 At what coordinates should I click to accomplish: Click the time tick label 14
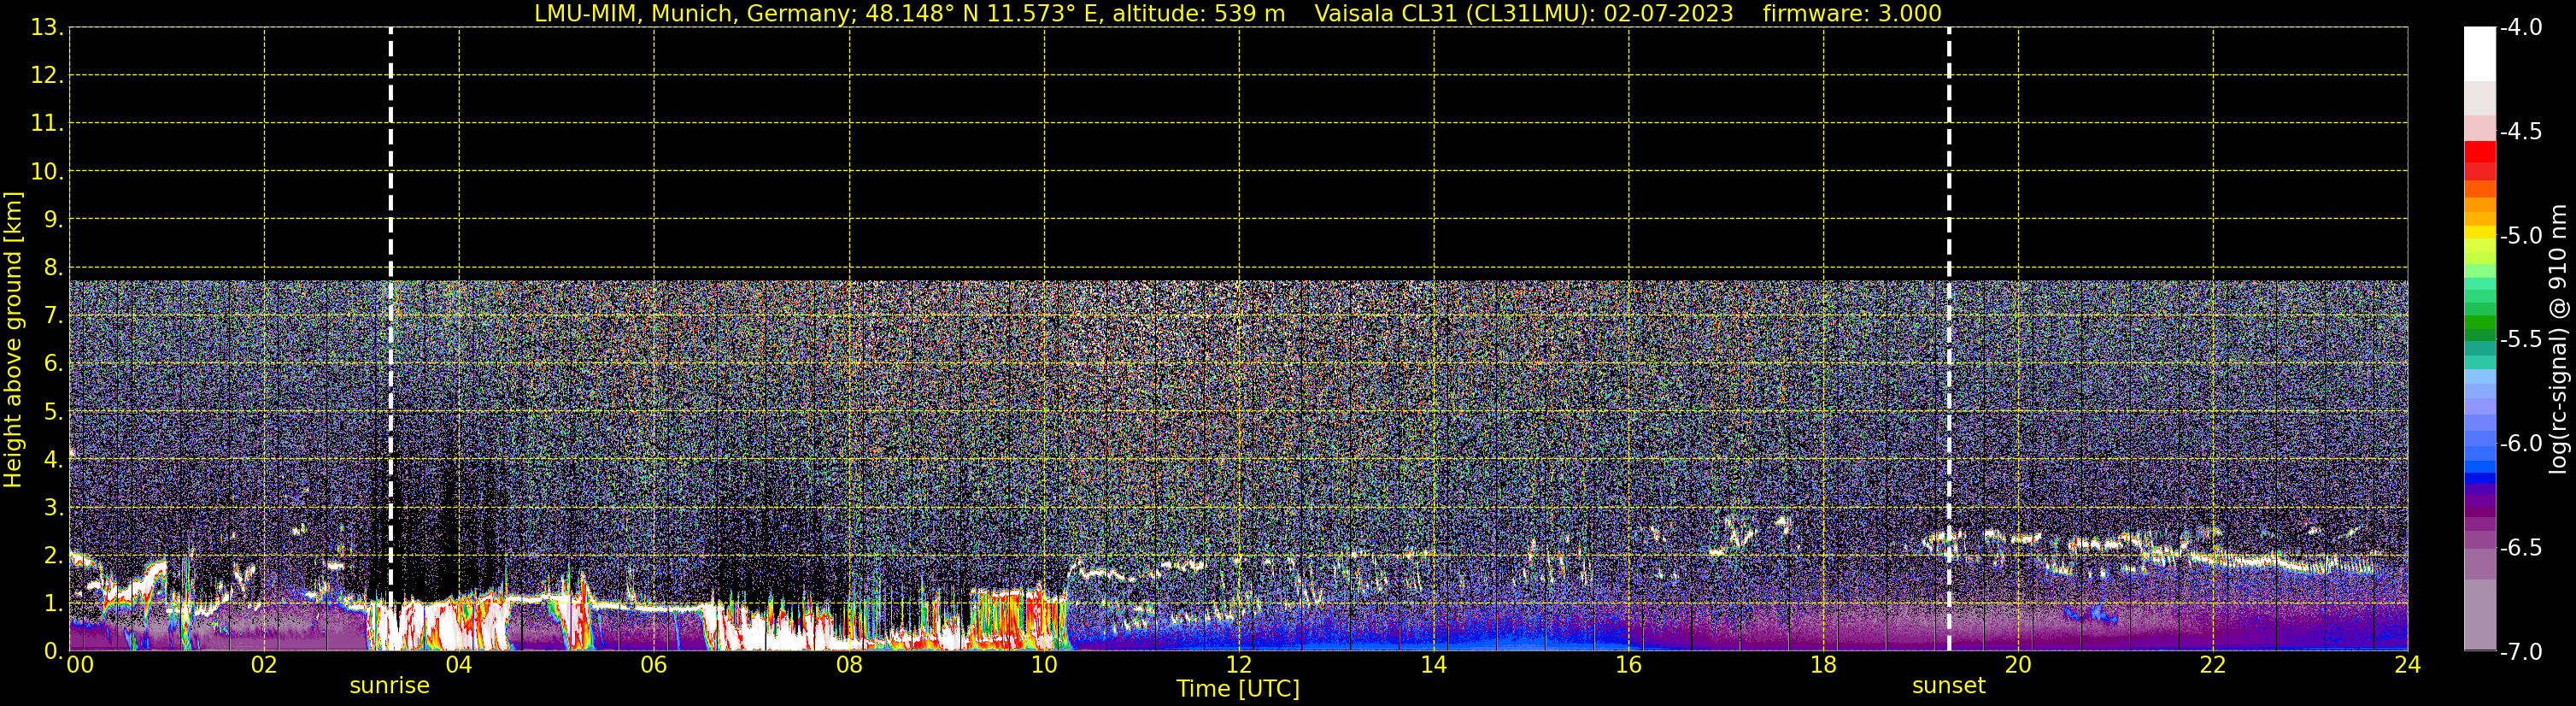tap(1434, 666)
